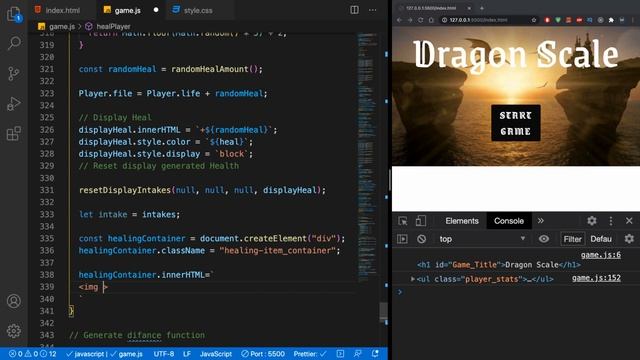Screen dimensions: 640x360
Task: Click the '// Display Heal' comment line
Action: [115, 118]
